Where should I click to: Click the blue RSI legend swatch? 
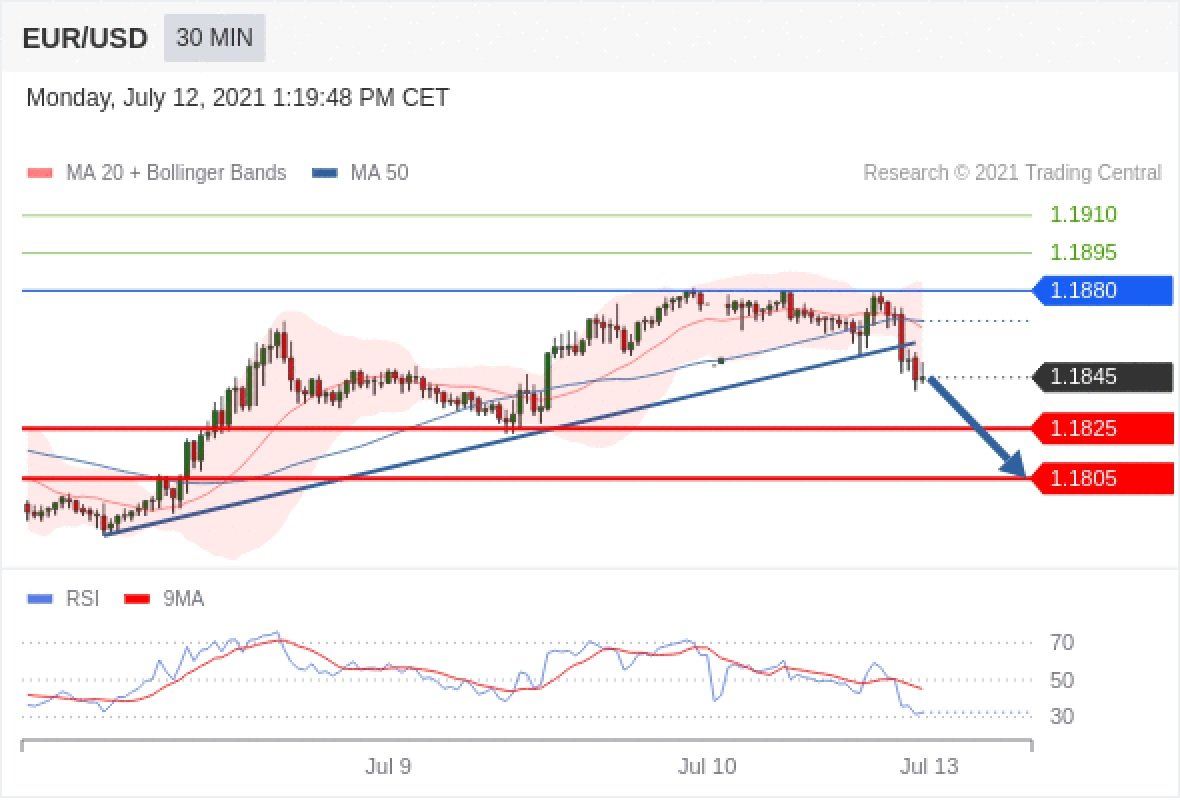coord(40,599)
